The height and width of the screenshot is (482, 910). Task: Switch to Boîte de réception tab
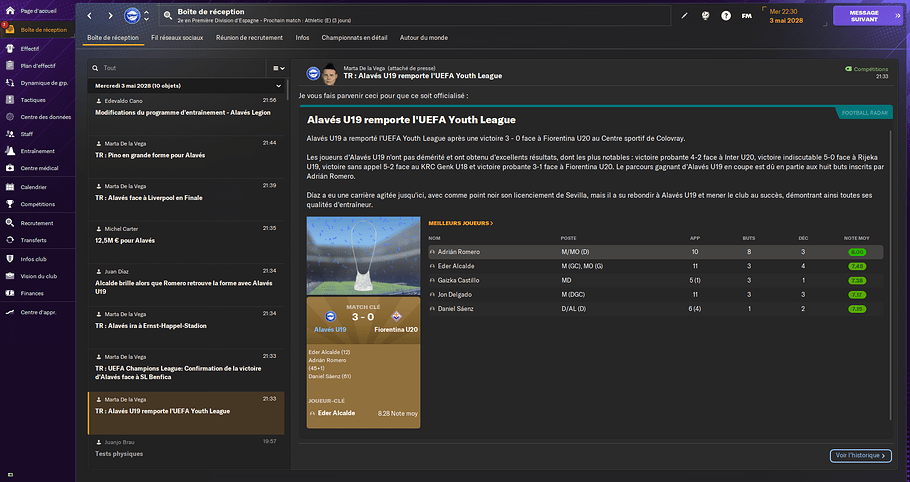[113, 38]
